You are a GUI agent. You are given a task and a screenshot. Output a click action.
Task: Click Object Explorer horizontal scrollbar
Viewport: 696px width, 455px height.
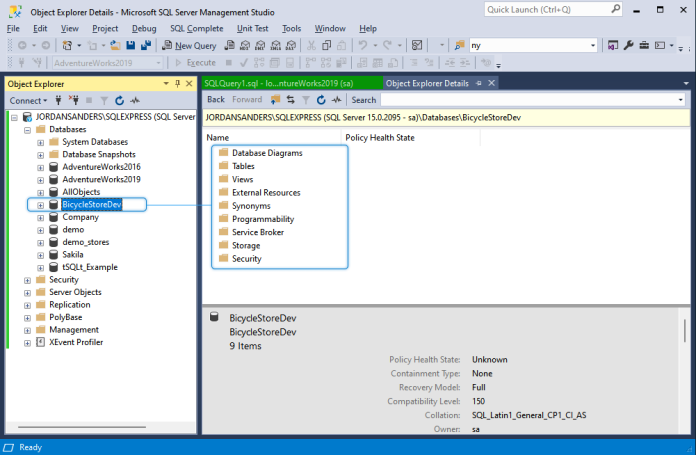coord(82,427)
